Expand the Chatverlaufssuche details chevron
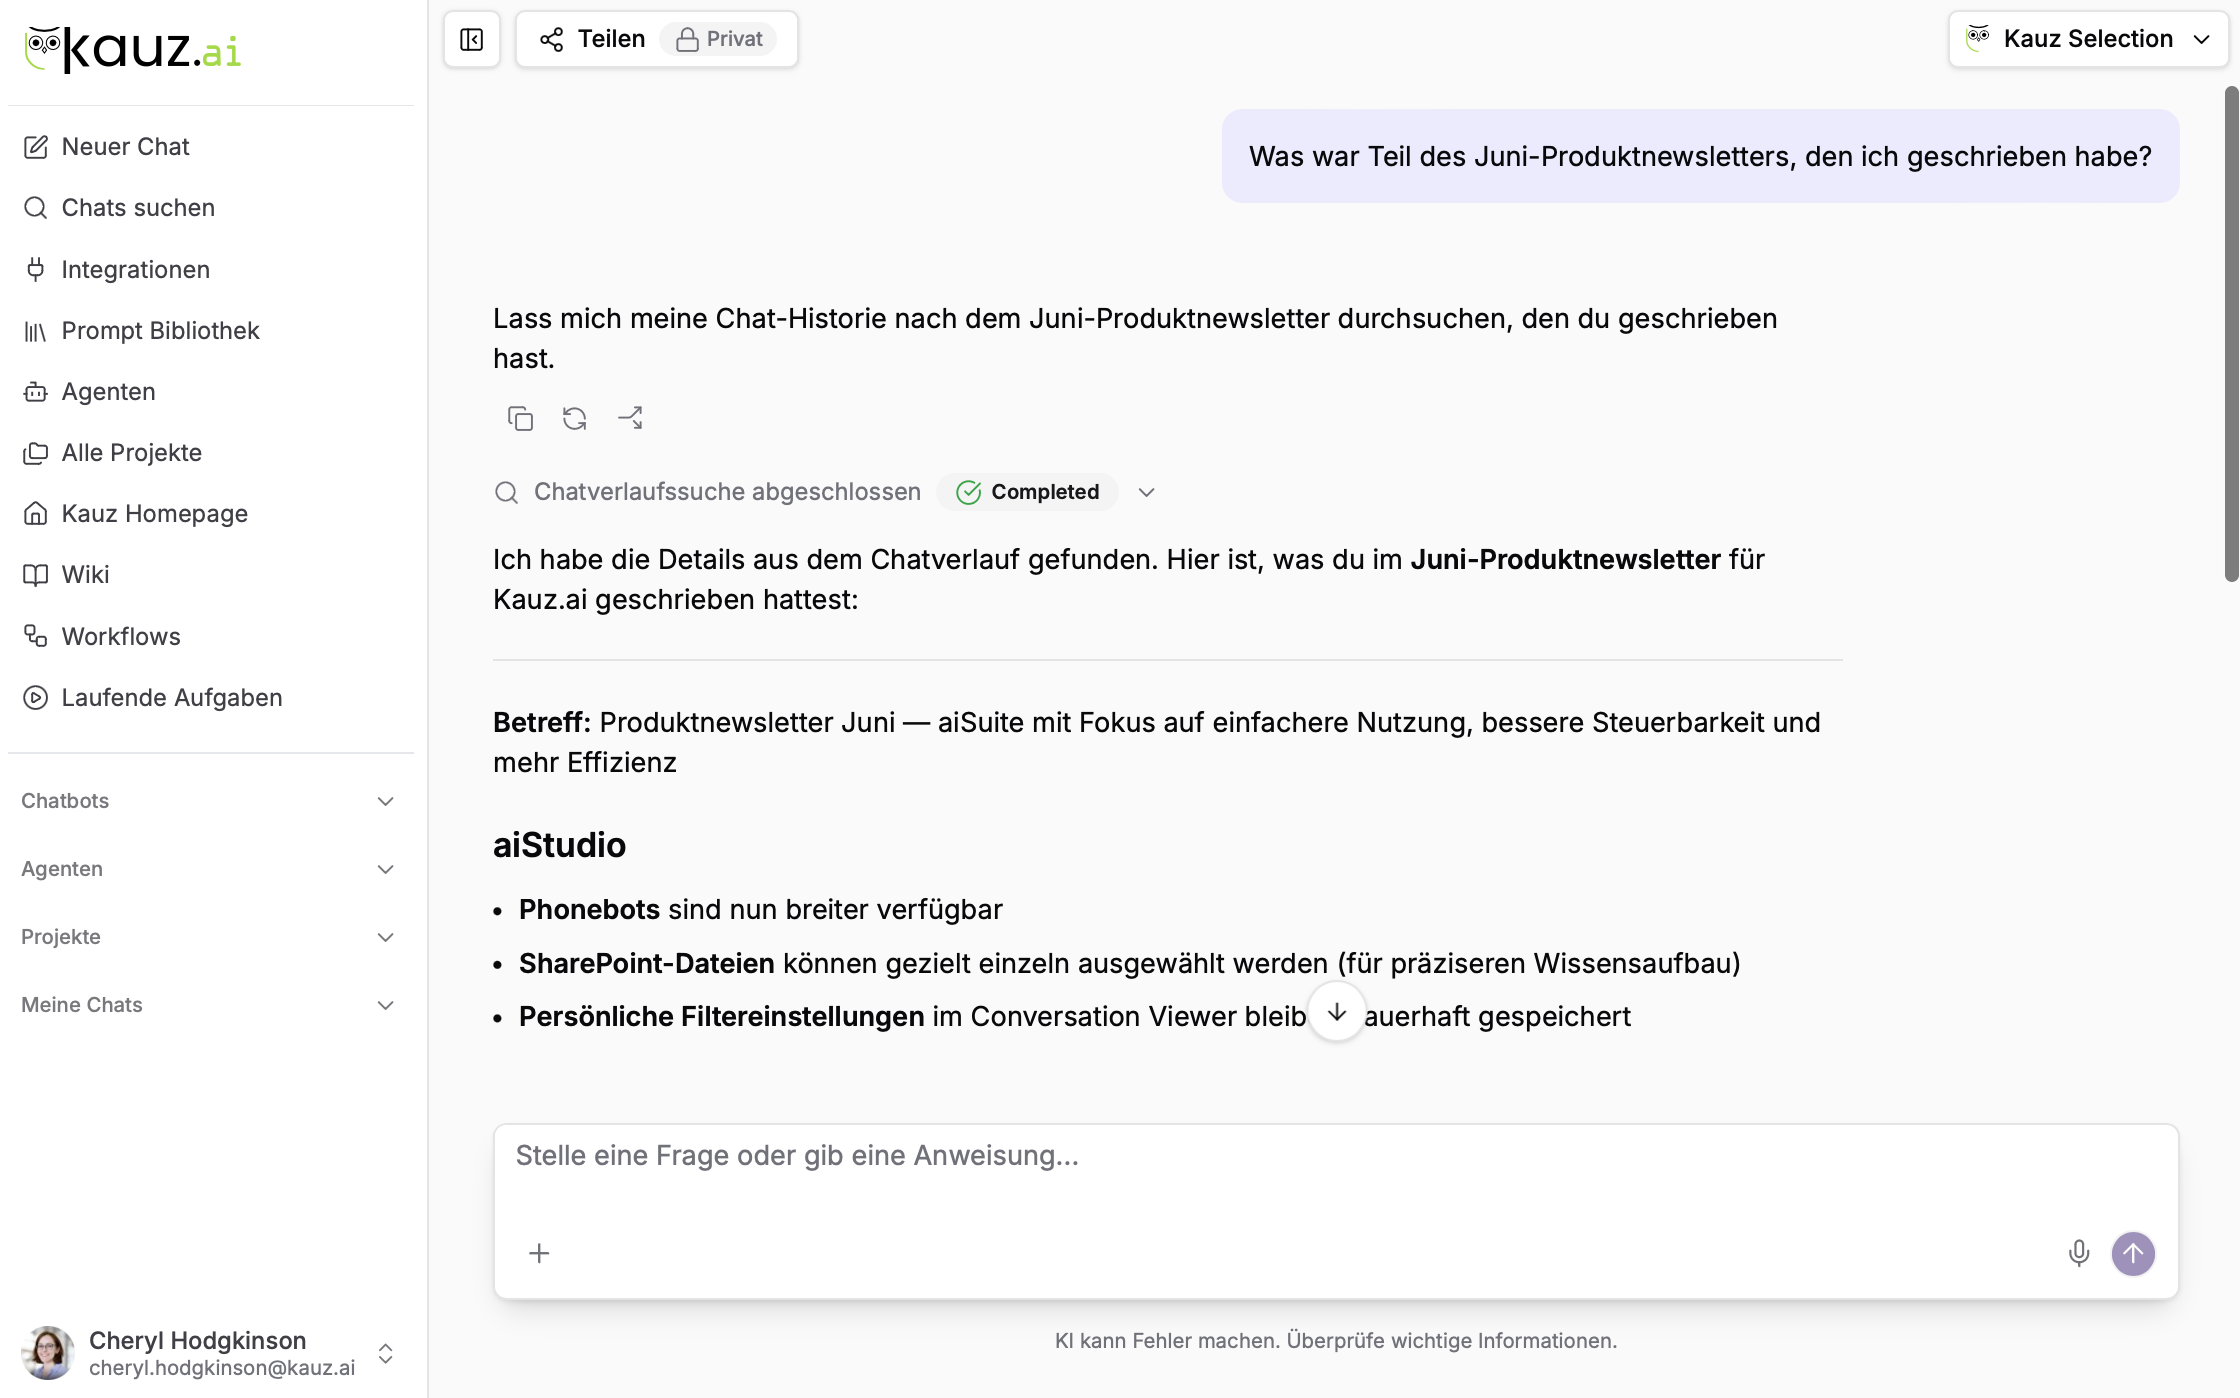The width and height of the screenshot is (2240, 1398). 1147,492
